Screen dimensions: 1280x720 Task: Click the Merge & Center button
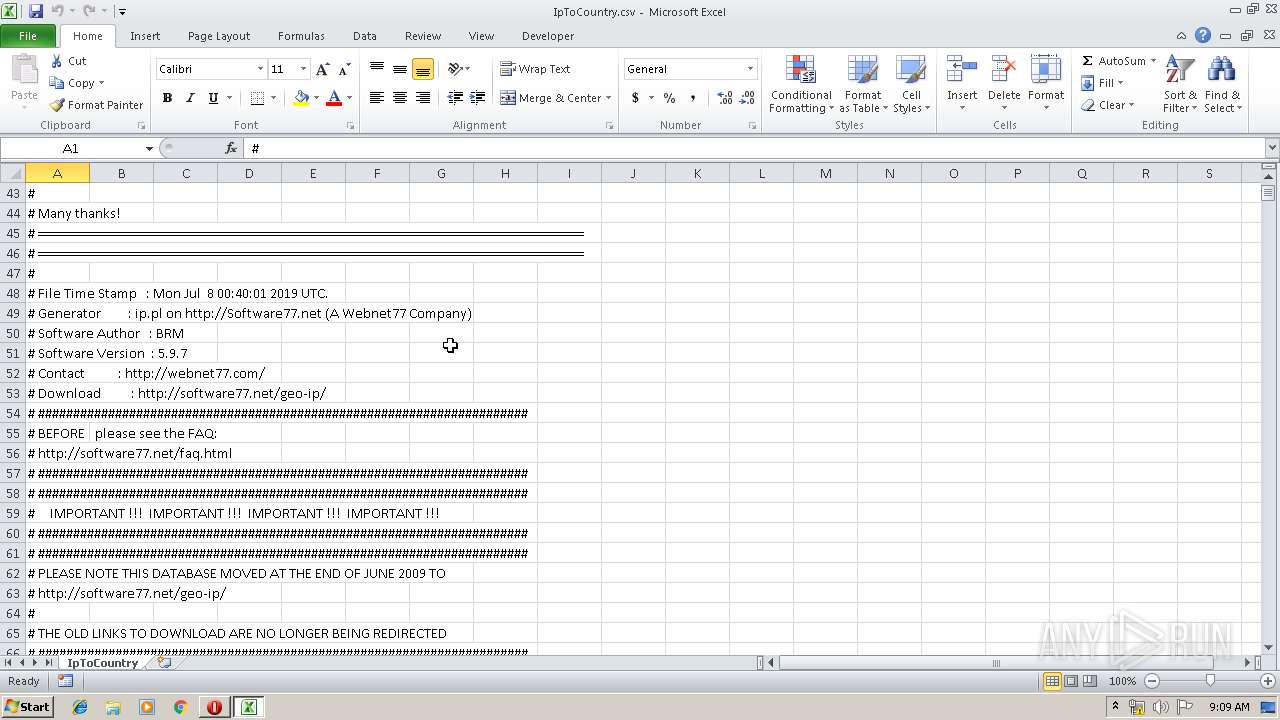coord(551,98)
